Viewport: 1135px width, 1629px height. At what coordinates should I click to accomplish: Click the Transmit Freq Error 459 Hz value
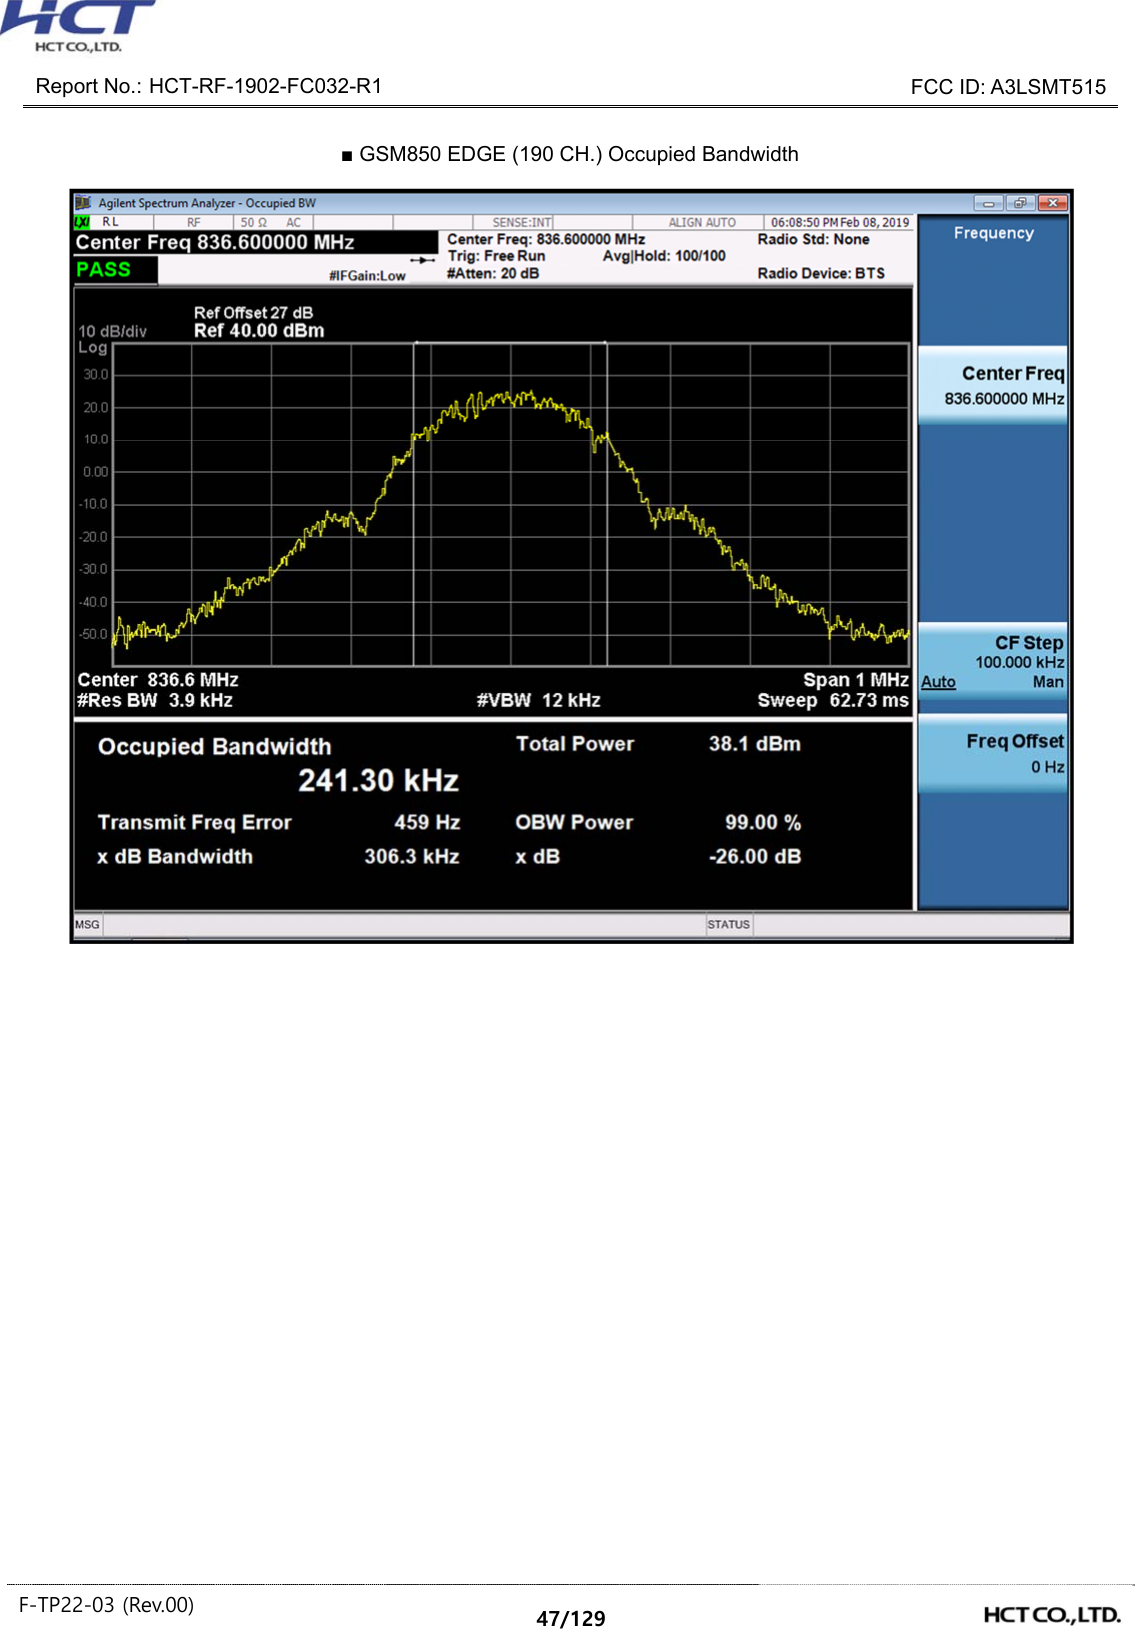point(427,822)
